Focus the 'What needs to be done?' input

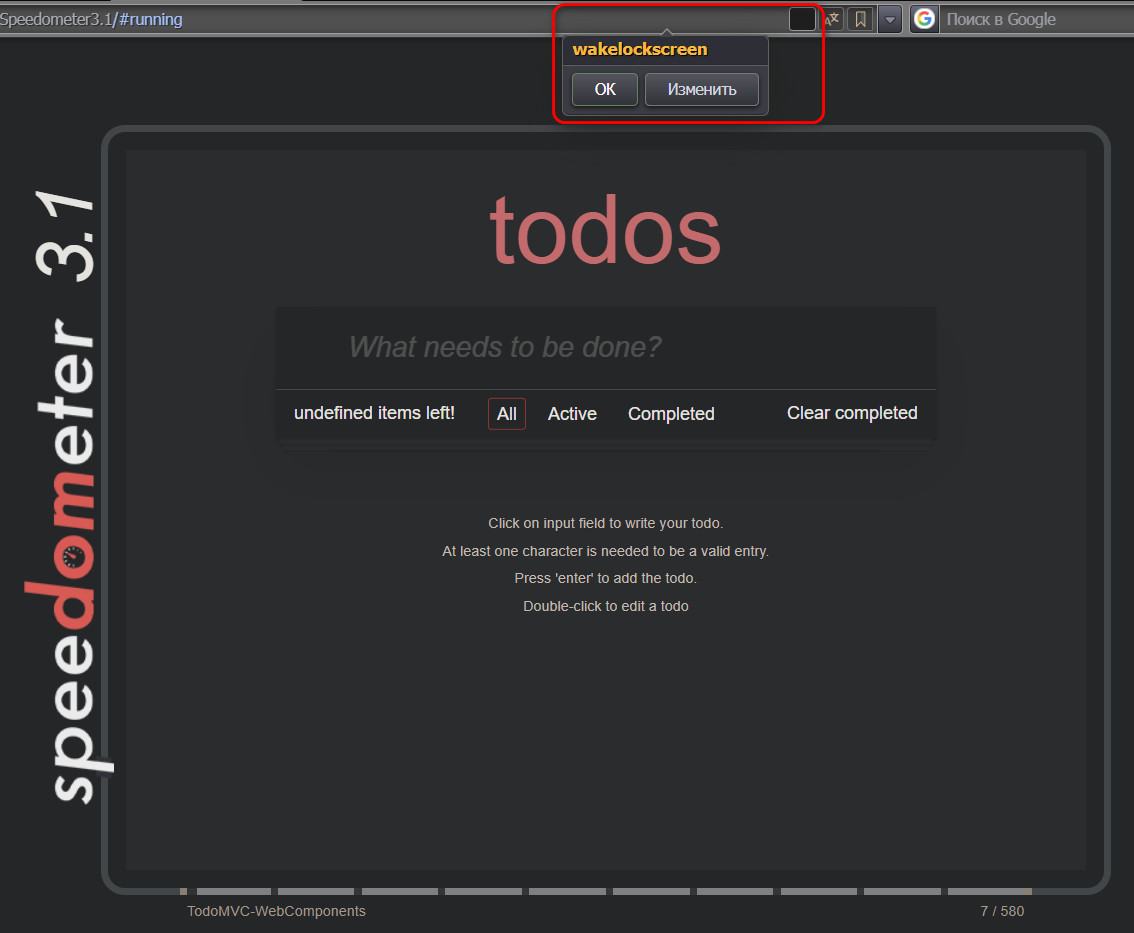coord(605,348)
